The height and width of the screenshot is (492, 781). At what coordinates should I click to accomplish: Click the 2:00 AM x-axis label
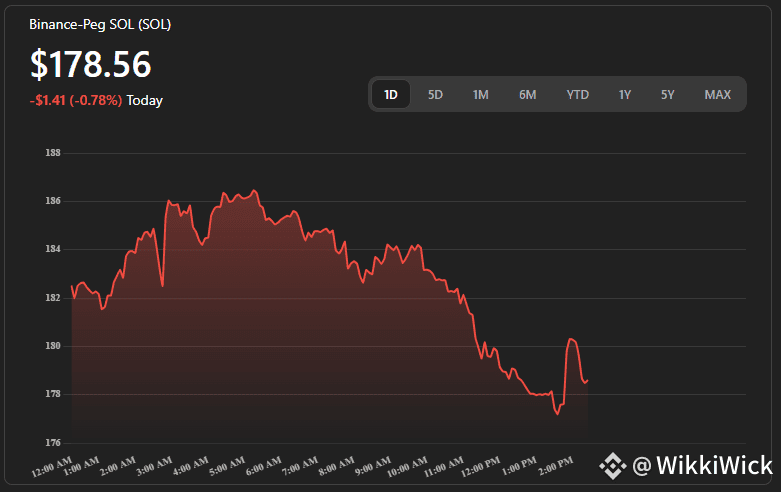[118, 466]
